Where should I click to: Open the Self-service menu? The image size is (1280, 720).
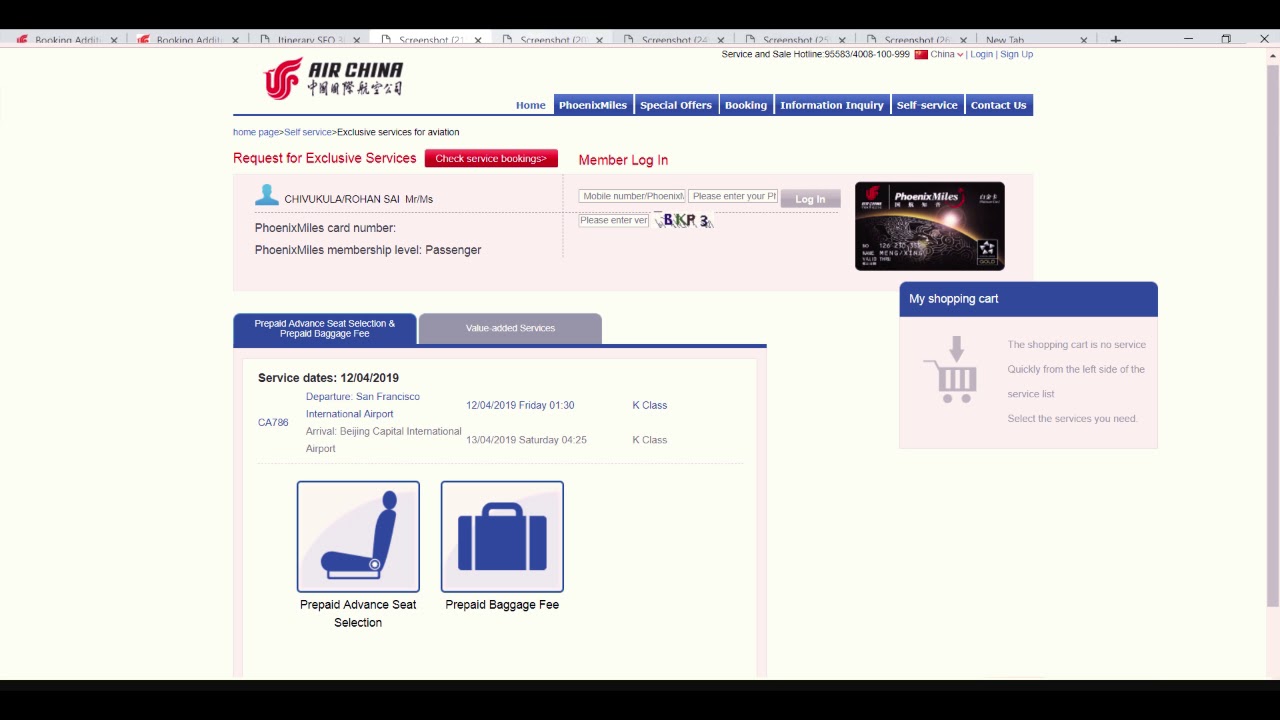pos(927,105)
